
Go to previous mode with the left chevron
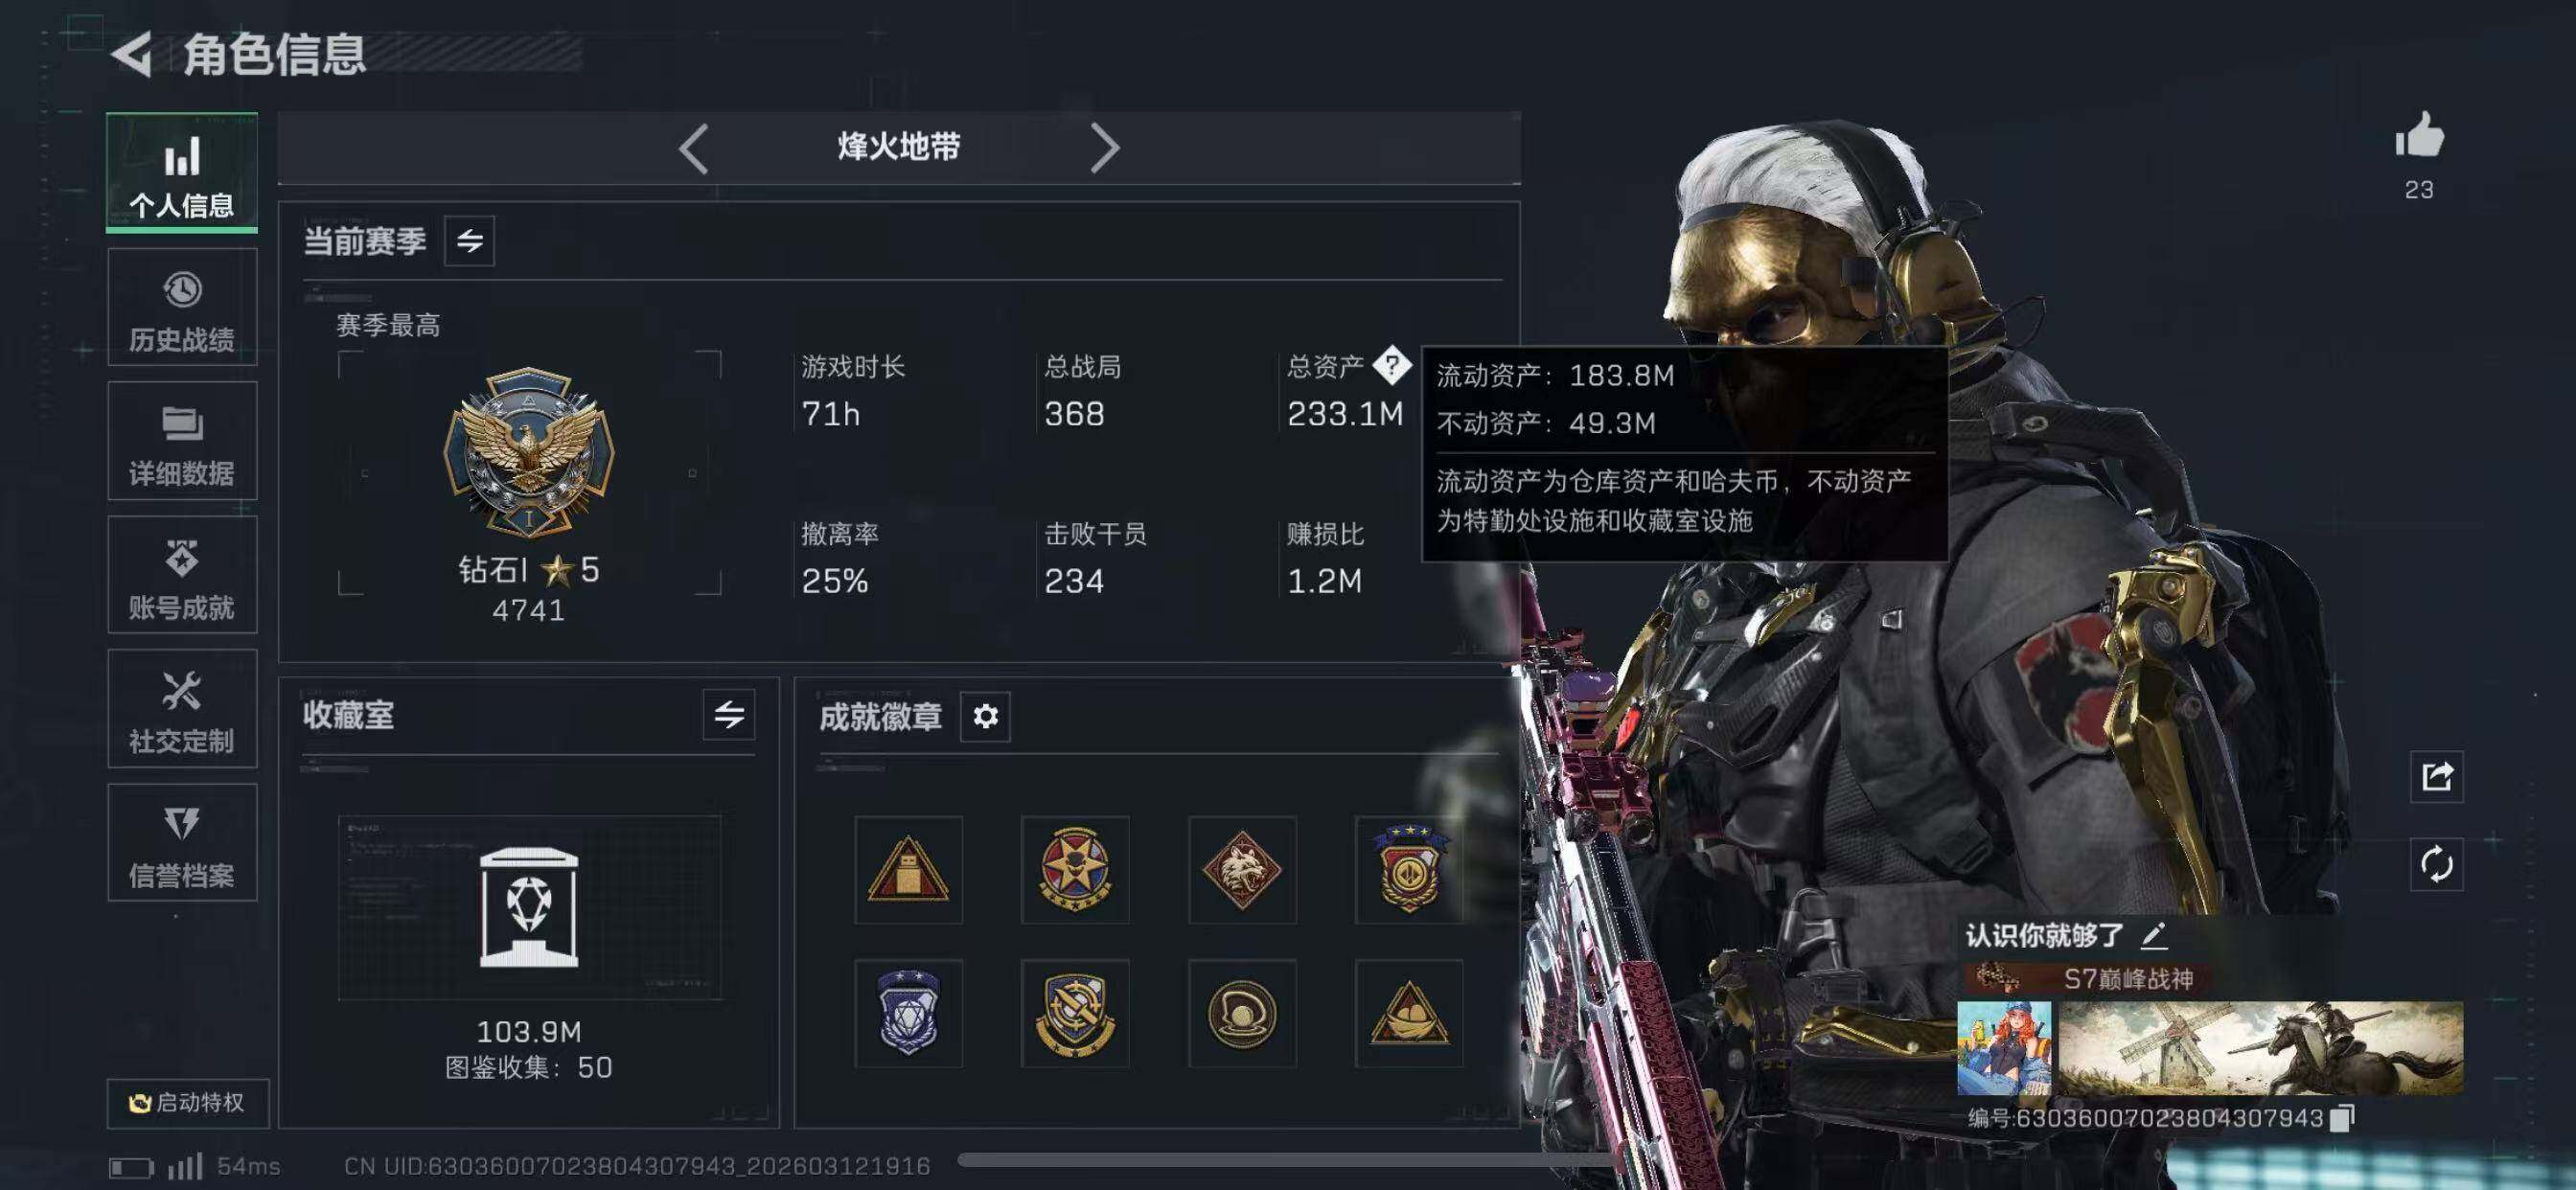pos(693,148)
